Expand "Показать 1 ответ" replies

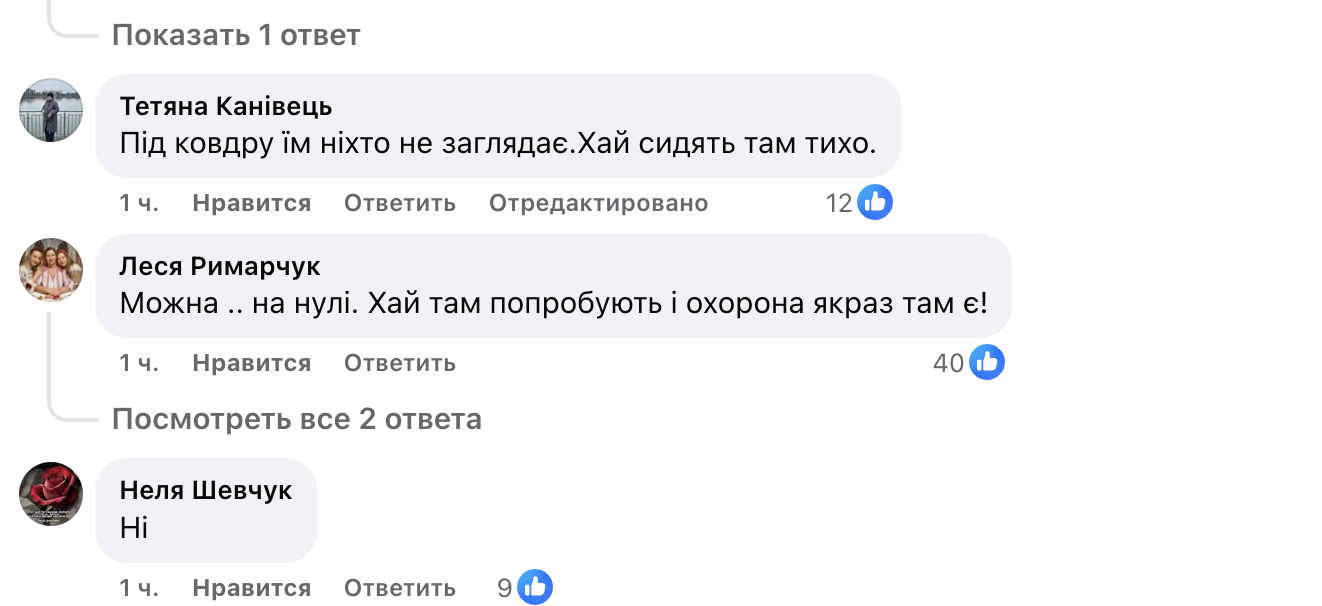coord(236,36)
